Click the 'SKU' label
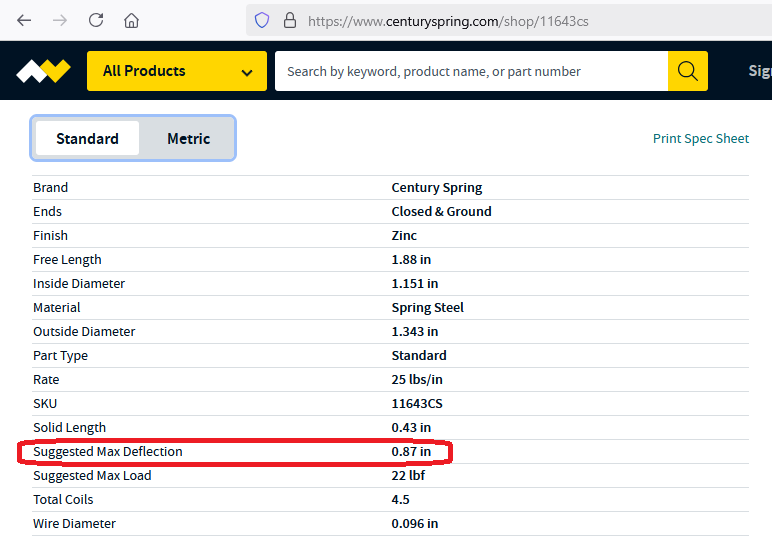Viewport: 772px width, 552px height. point(45,404)
